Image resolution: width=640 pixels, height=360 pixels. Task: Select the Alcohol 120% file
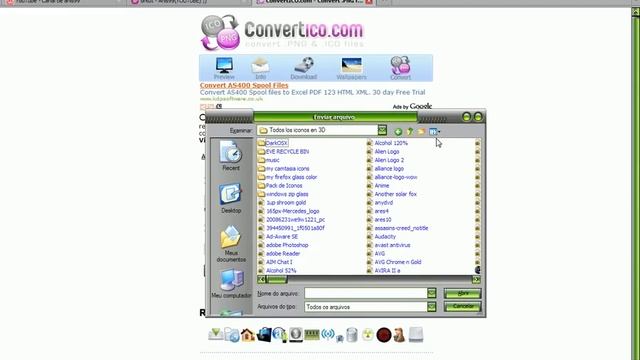point(387,143)
